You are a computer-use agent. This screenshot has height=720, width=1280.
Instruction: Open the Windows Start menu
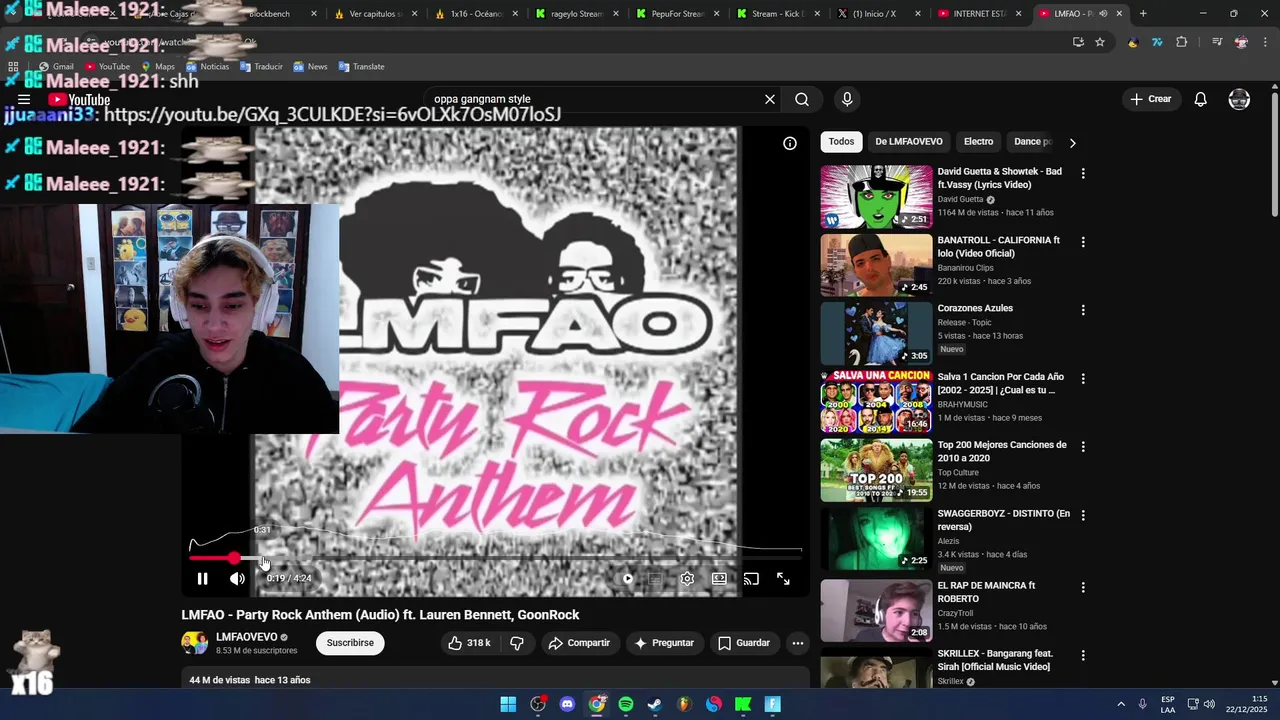click(508, 704)
